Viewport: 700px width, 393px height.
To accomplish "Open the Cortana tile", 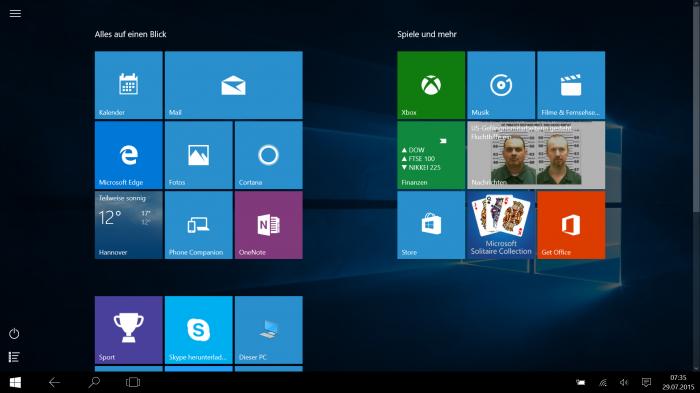I will pos(268,155).
